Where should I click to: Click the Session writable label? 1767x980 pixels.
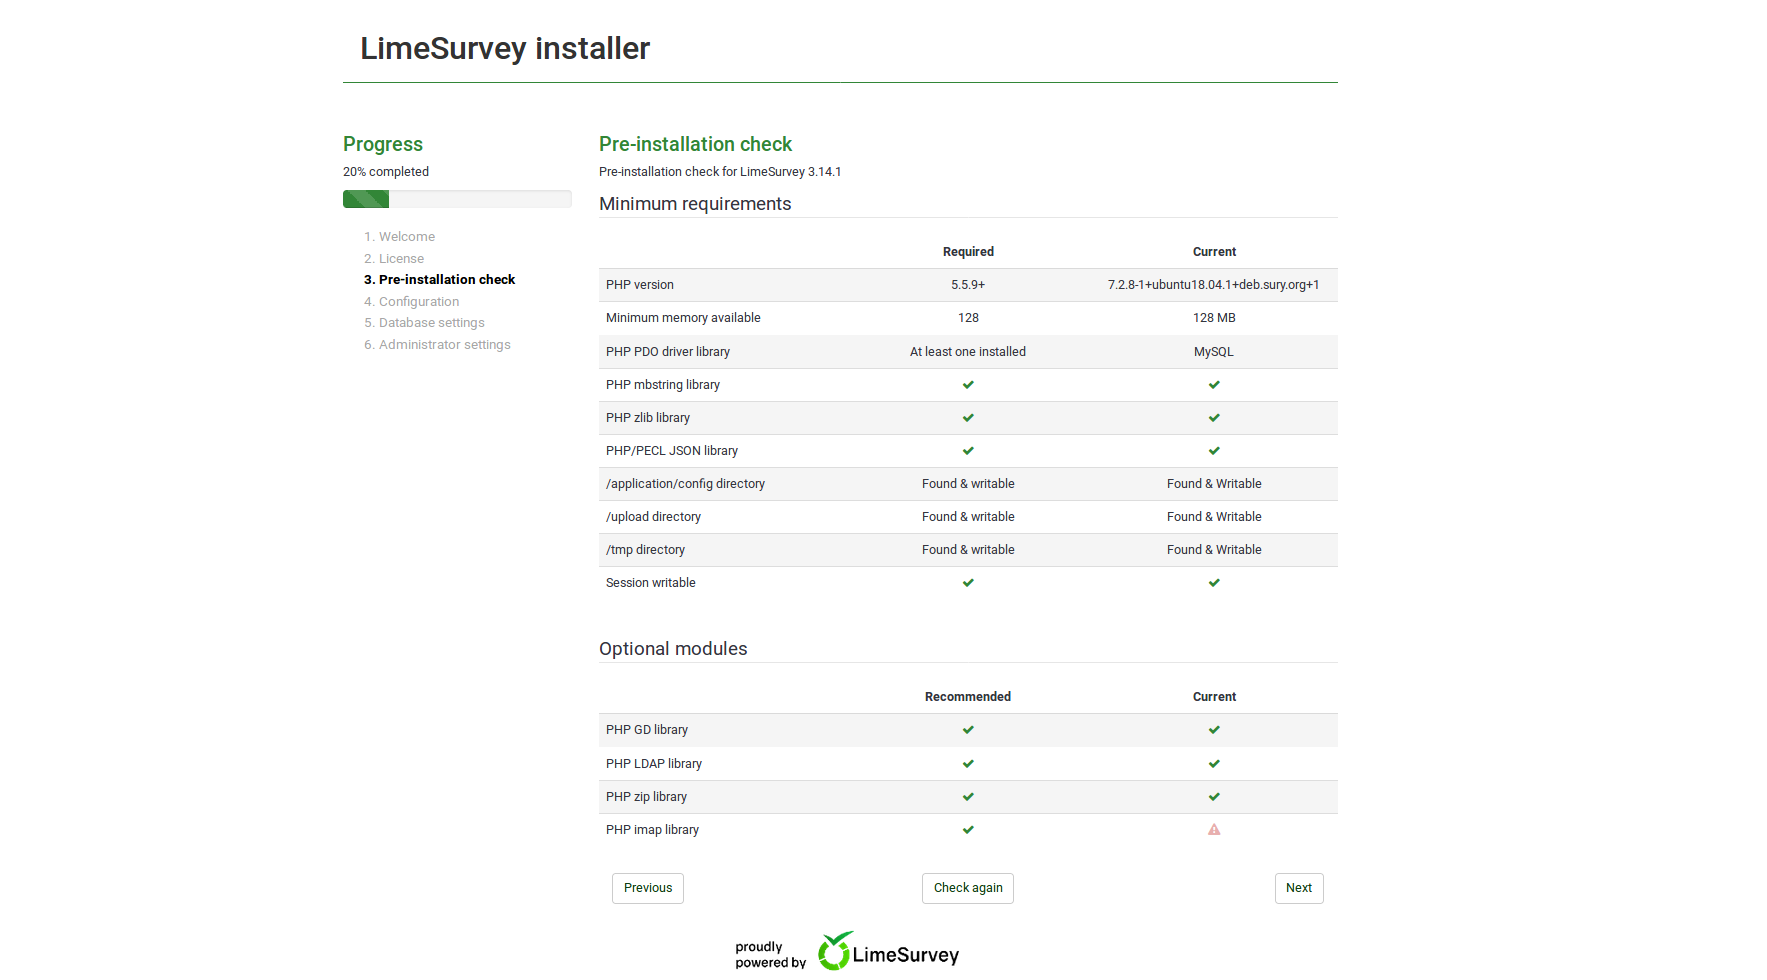(651, 583)
